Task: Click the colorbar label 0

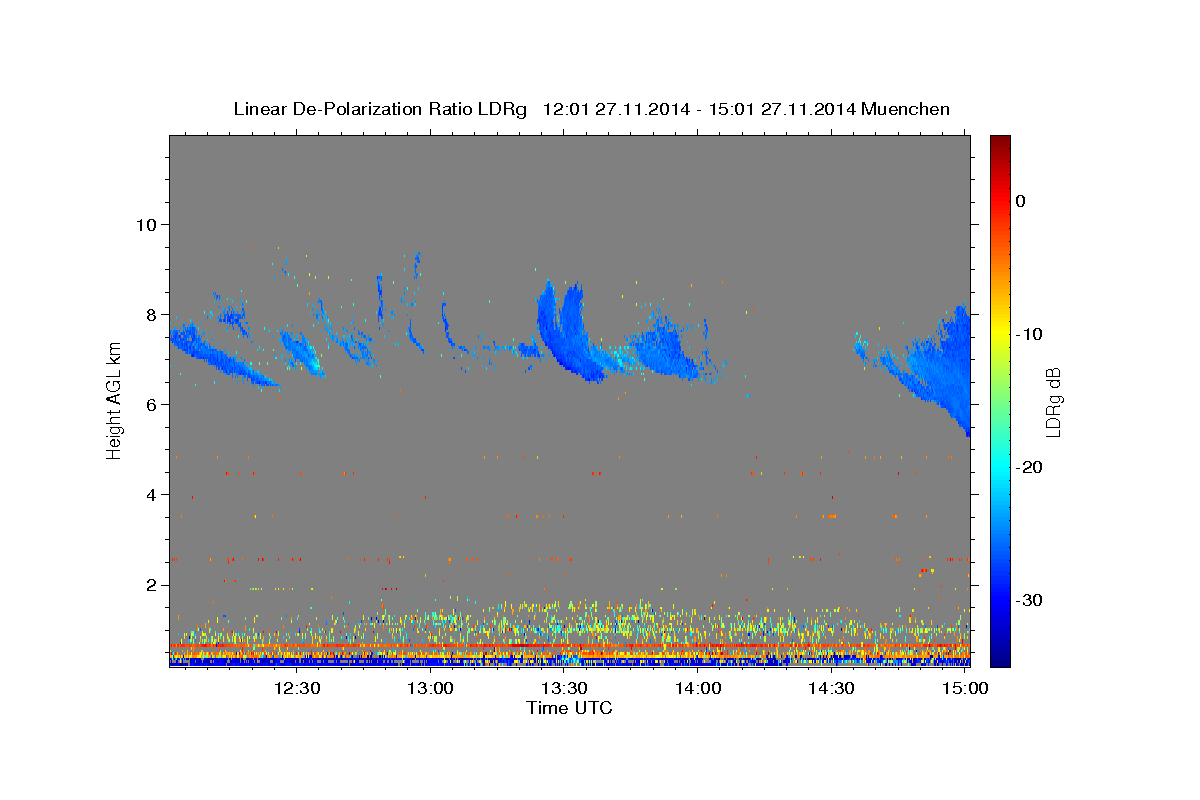Action: coord(1020,201)
